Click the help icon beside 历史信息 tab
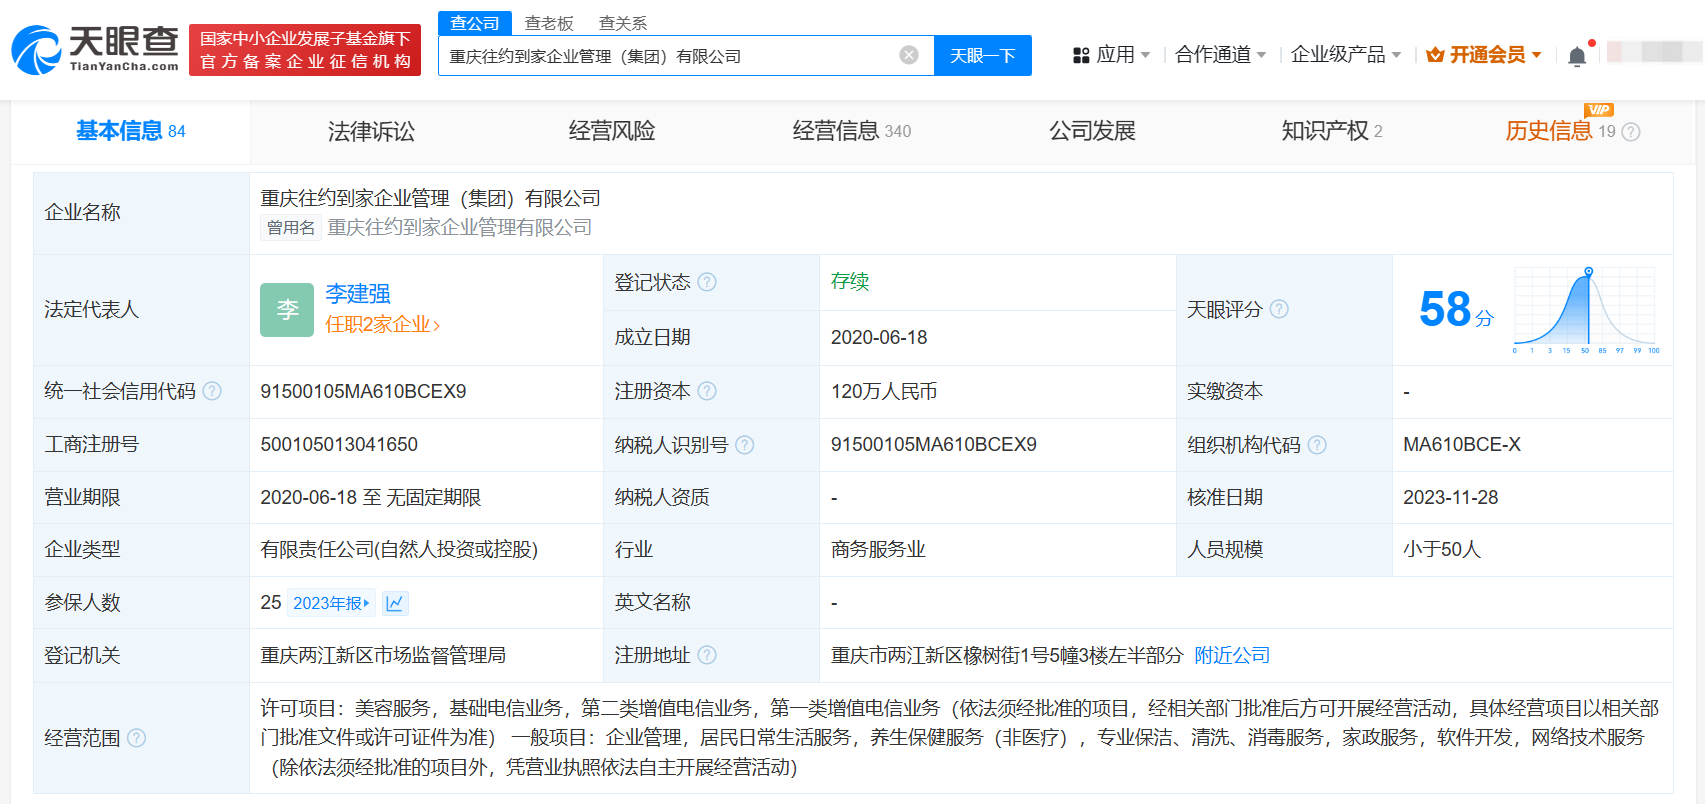This screenshot has width=1705, height=804. tap(1631, 132)
